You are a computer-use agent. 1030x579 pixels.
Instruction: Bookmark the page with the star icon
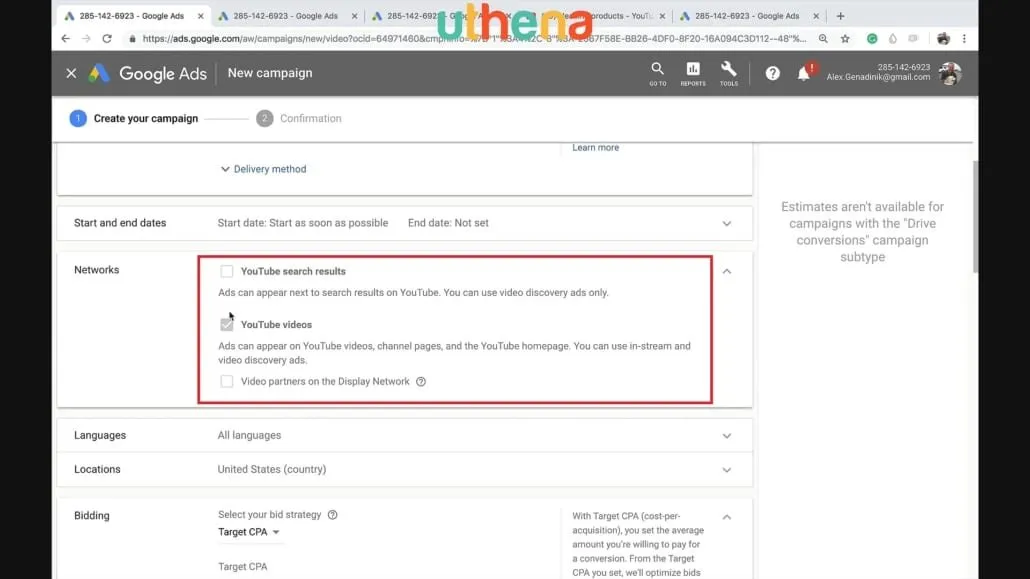845,39
